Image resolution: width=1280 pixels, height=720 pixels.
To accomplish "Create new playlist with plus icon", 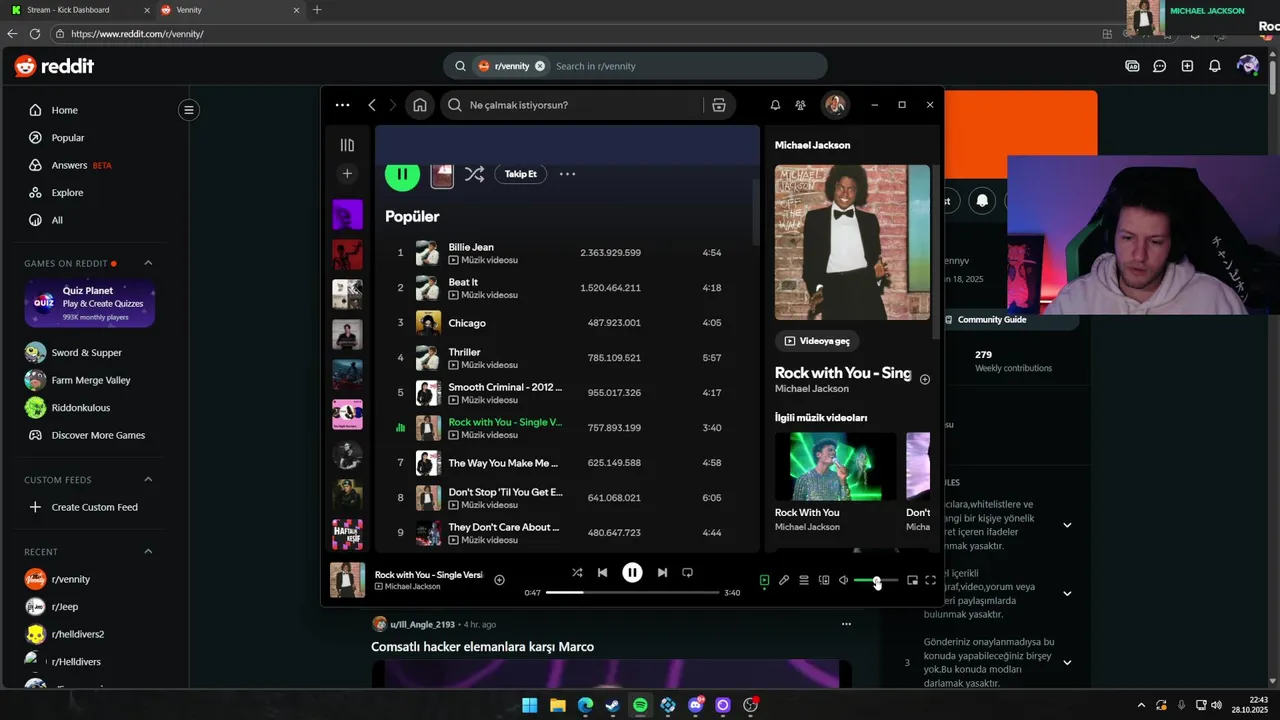I will [x=347, y=174].
